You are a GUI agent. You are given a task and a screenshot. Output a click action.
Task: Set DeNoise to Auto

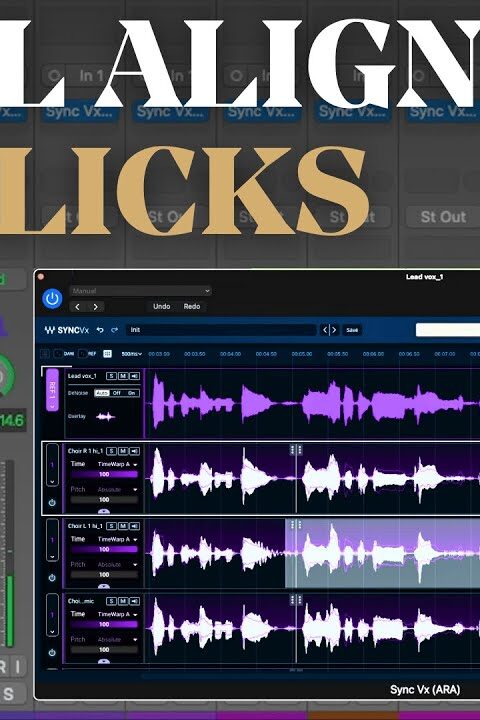pyautogui.click(x=102, y=393)
